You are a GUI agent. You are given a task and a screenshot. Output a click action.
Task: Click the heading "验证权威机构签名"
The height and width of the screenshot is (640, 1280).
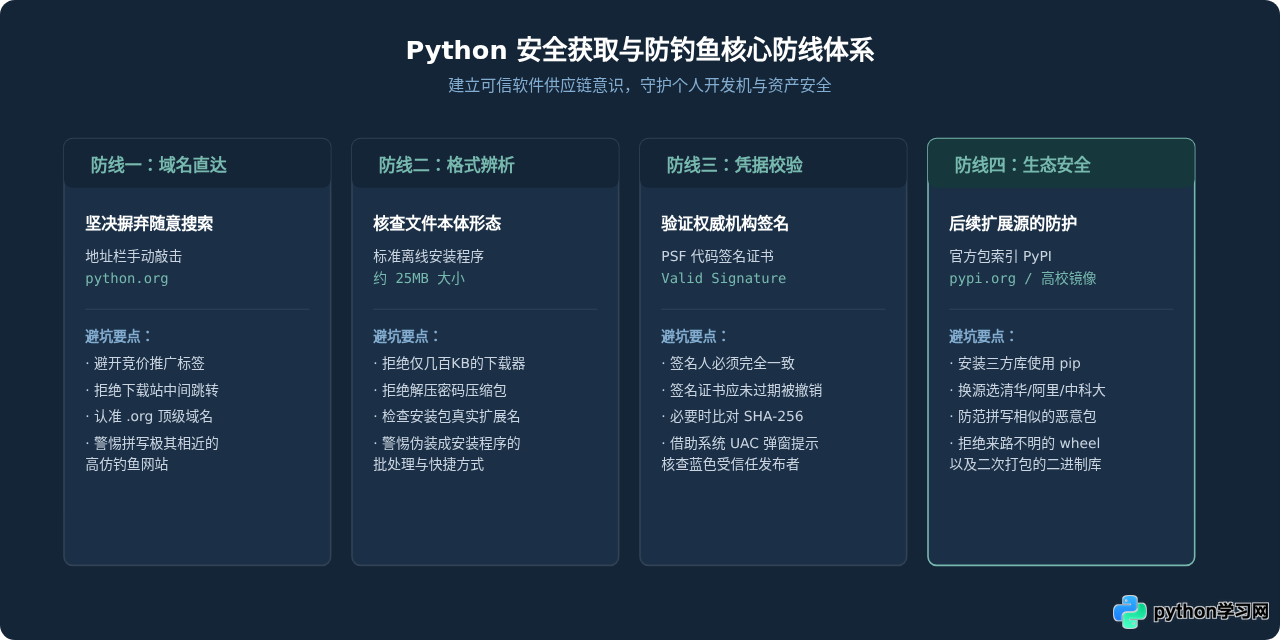725,223
